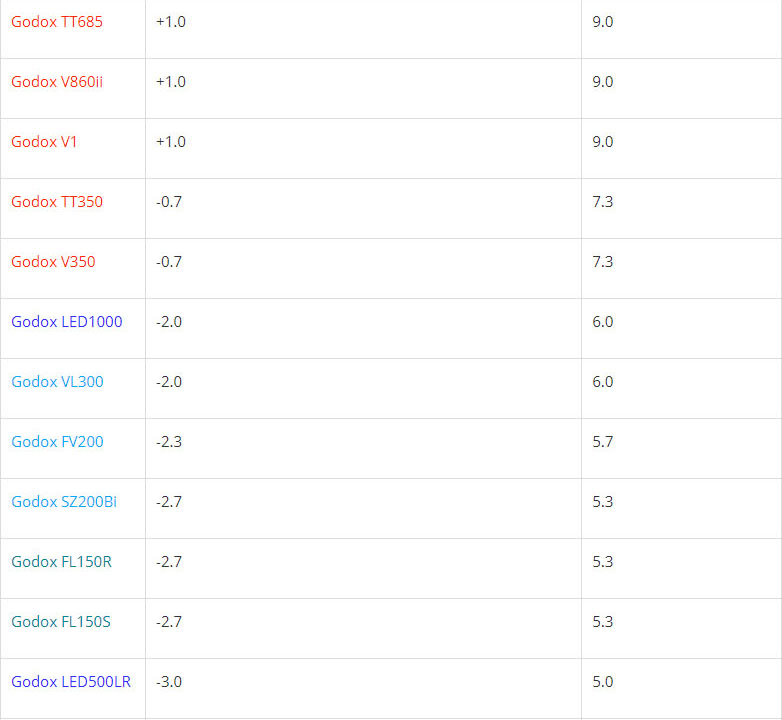Viewport: 782px width, 720px height.
Task: Select the -2.0 value in Godox VL300 row
Action: click(x=169, y=382)
